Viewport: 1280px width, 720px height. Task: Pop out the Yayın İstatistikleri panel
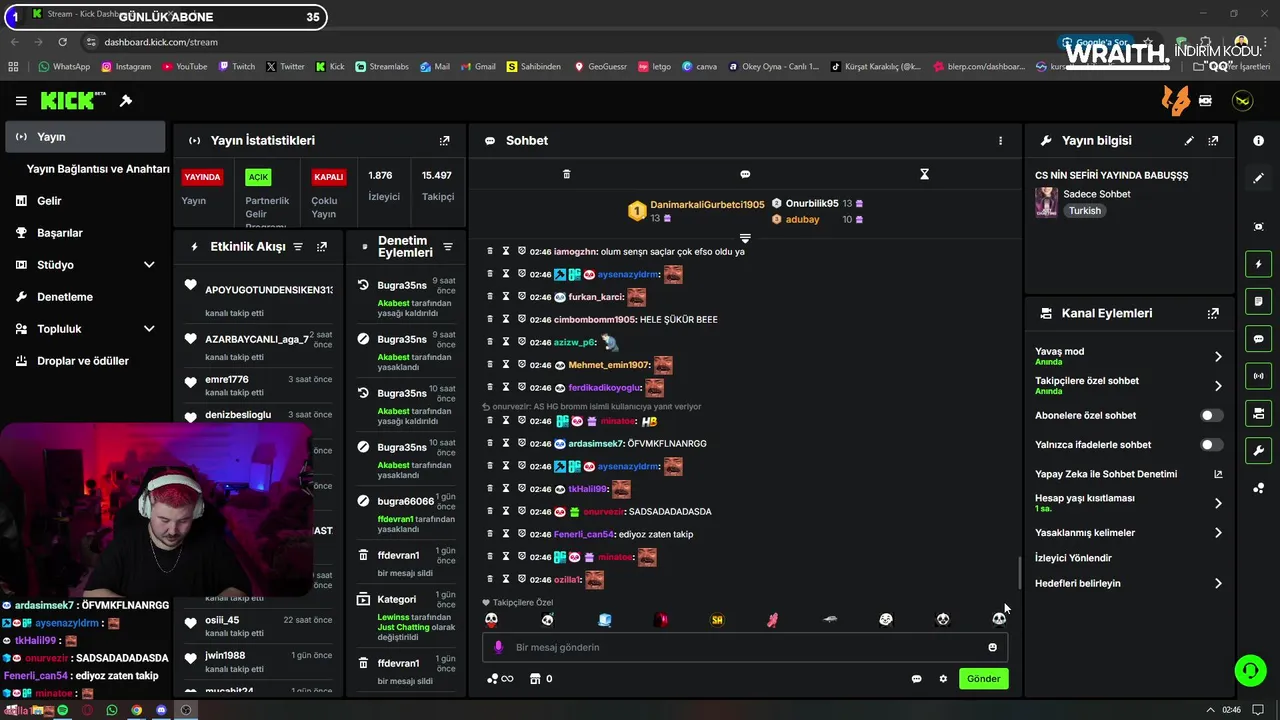click(445, 141)
